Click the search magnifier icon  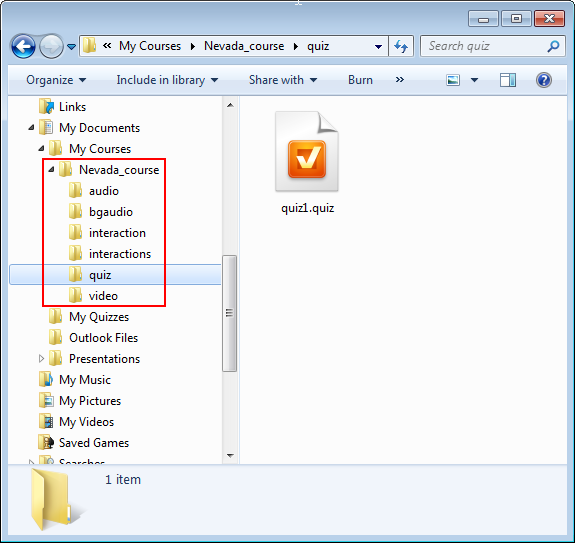(x=553, y=46)
